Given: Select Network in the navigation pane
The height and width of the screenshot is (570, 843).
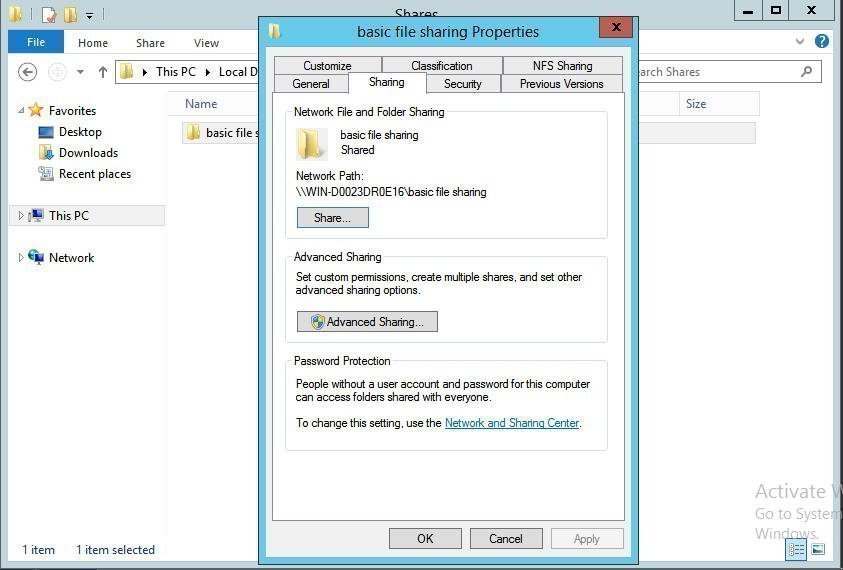Looking at the screenshot, I should (x=72, y=258).
